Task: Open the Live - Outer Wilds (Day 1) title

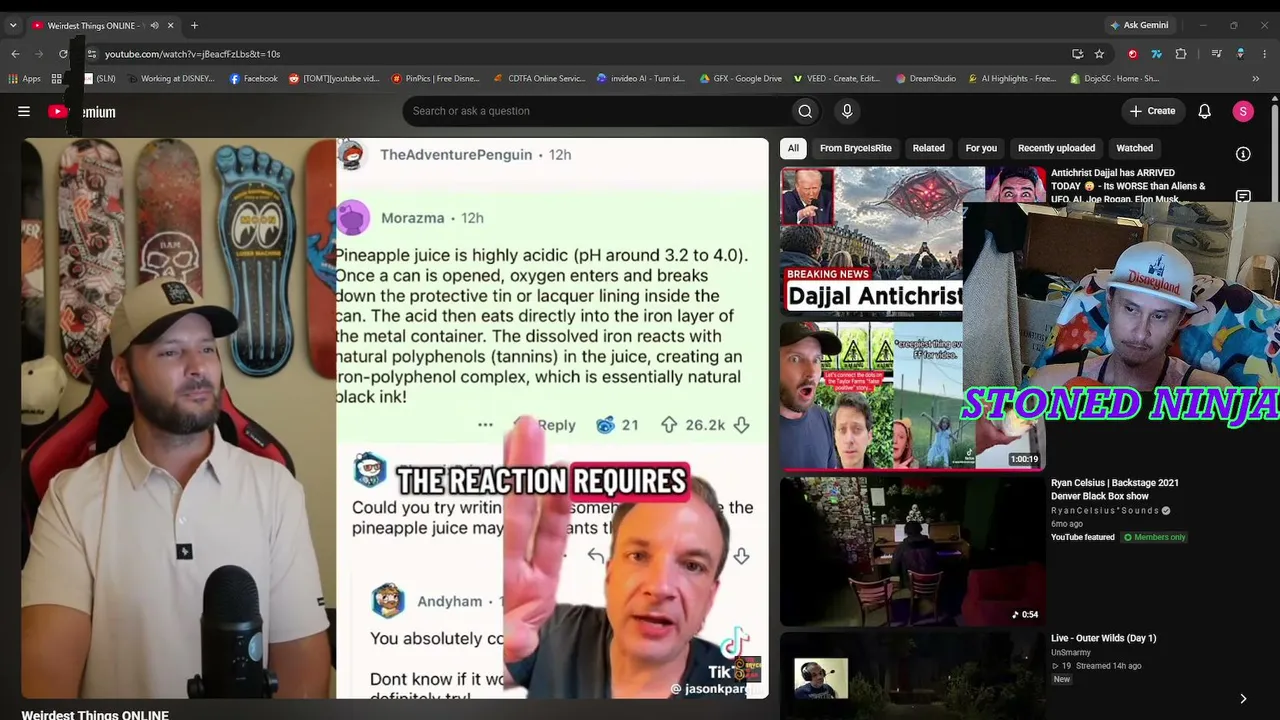Action: (x=1103, y=638)
